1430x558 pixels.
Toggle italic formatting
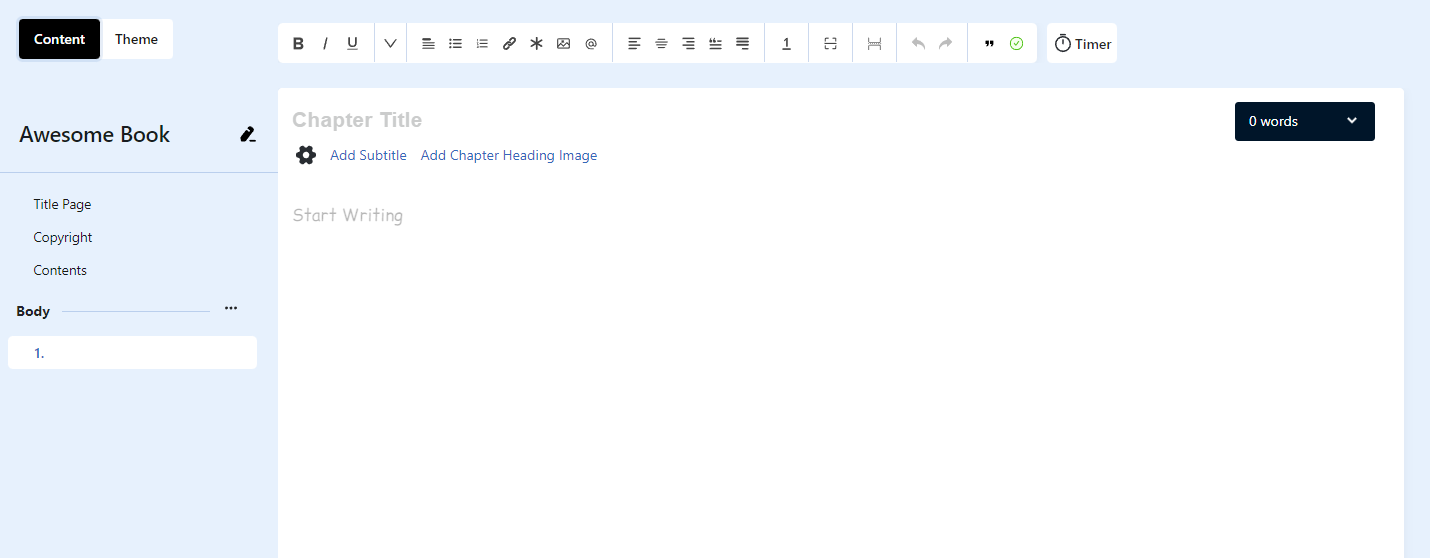point(325,44)
